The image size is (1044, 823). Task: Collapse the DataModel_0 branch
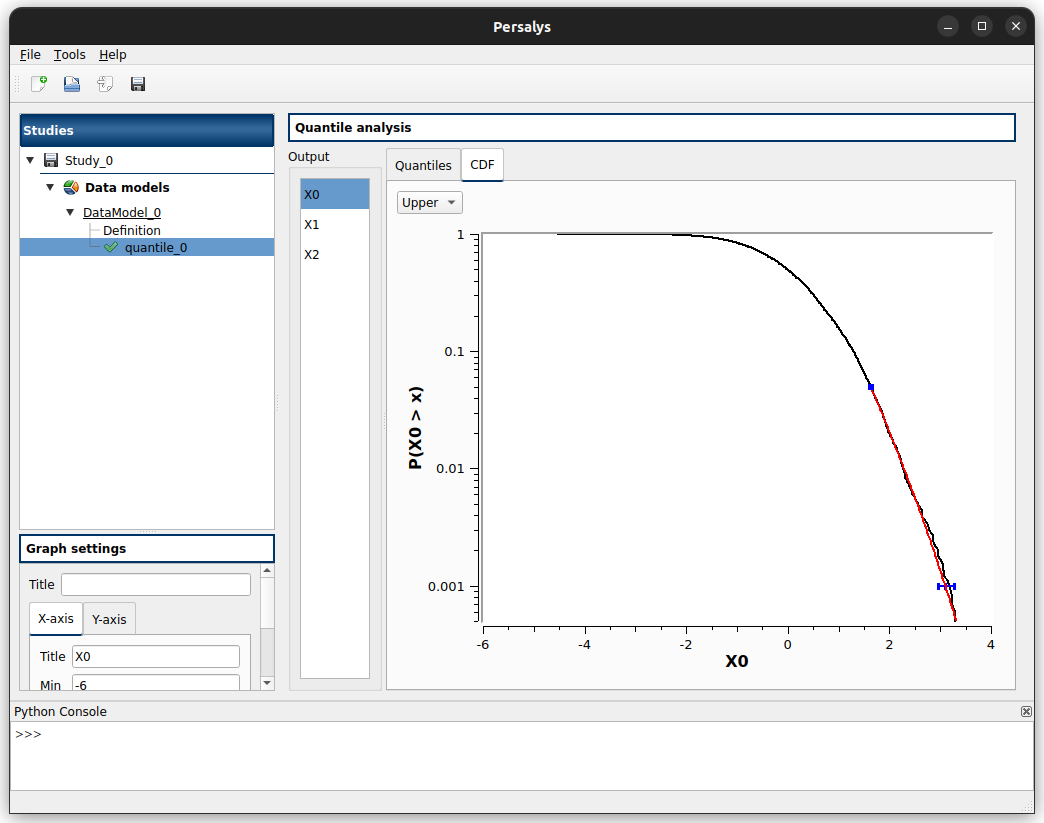69,212
